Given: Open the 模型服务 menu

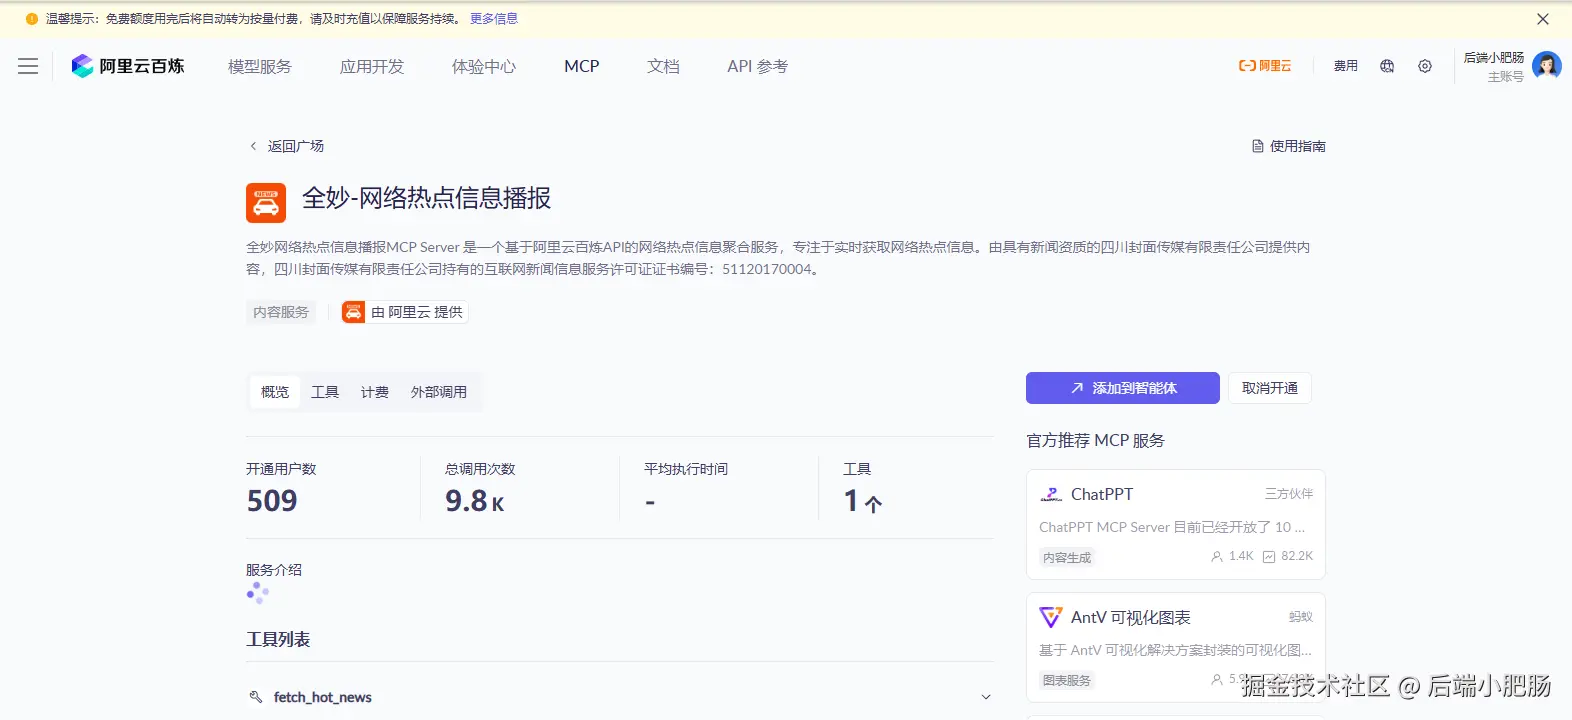Looking at the screenshot, I should click(260, 66).
